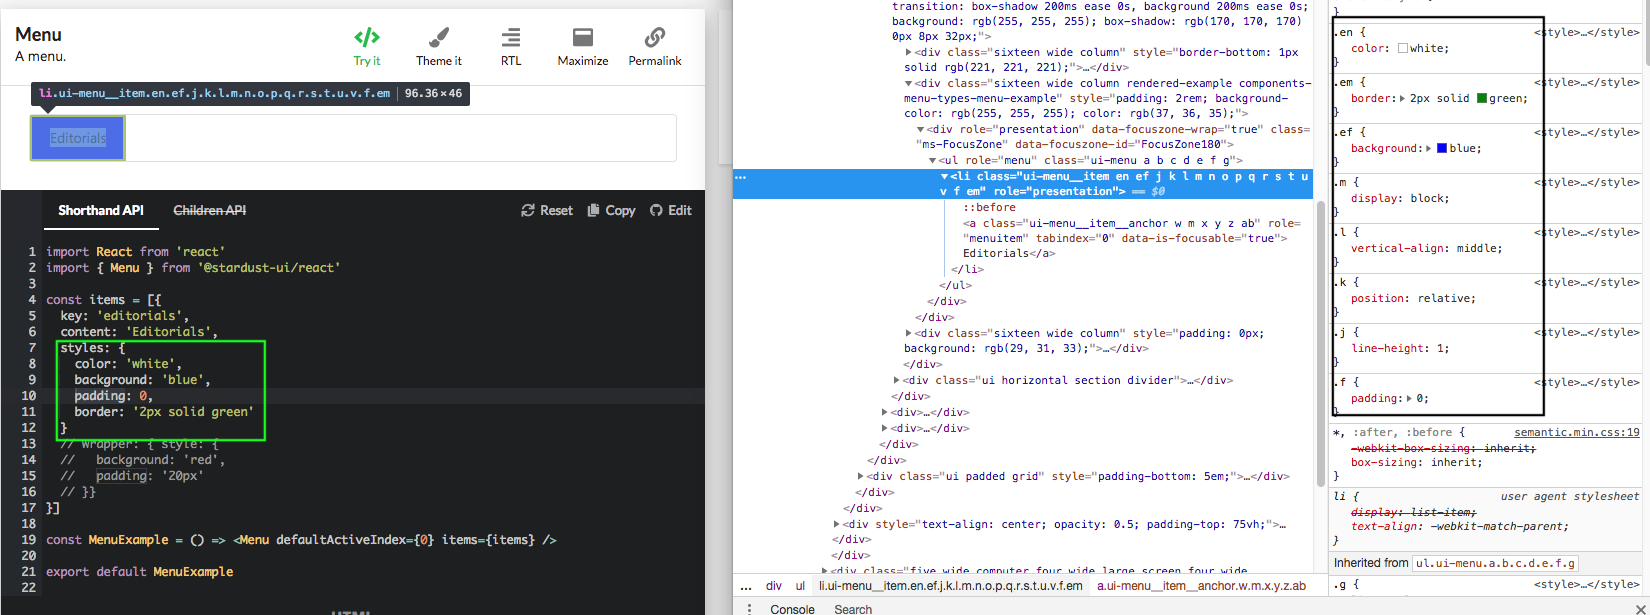Click 'position: relative' declaration
The height and width of the screenshot is (615, 1650).
pos(1413,298)
